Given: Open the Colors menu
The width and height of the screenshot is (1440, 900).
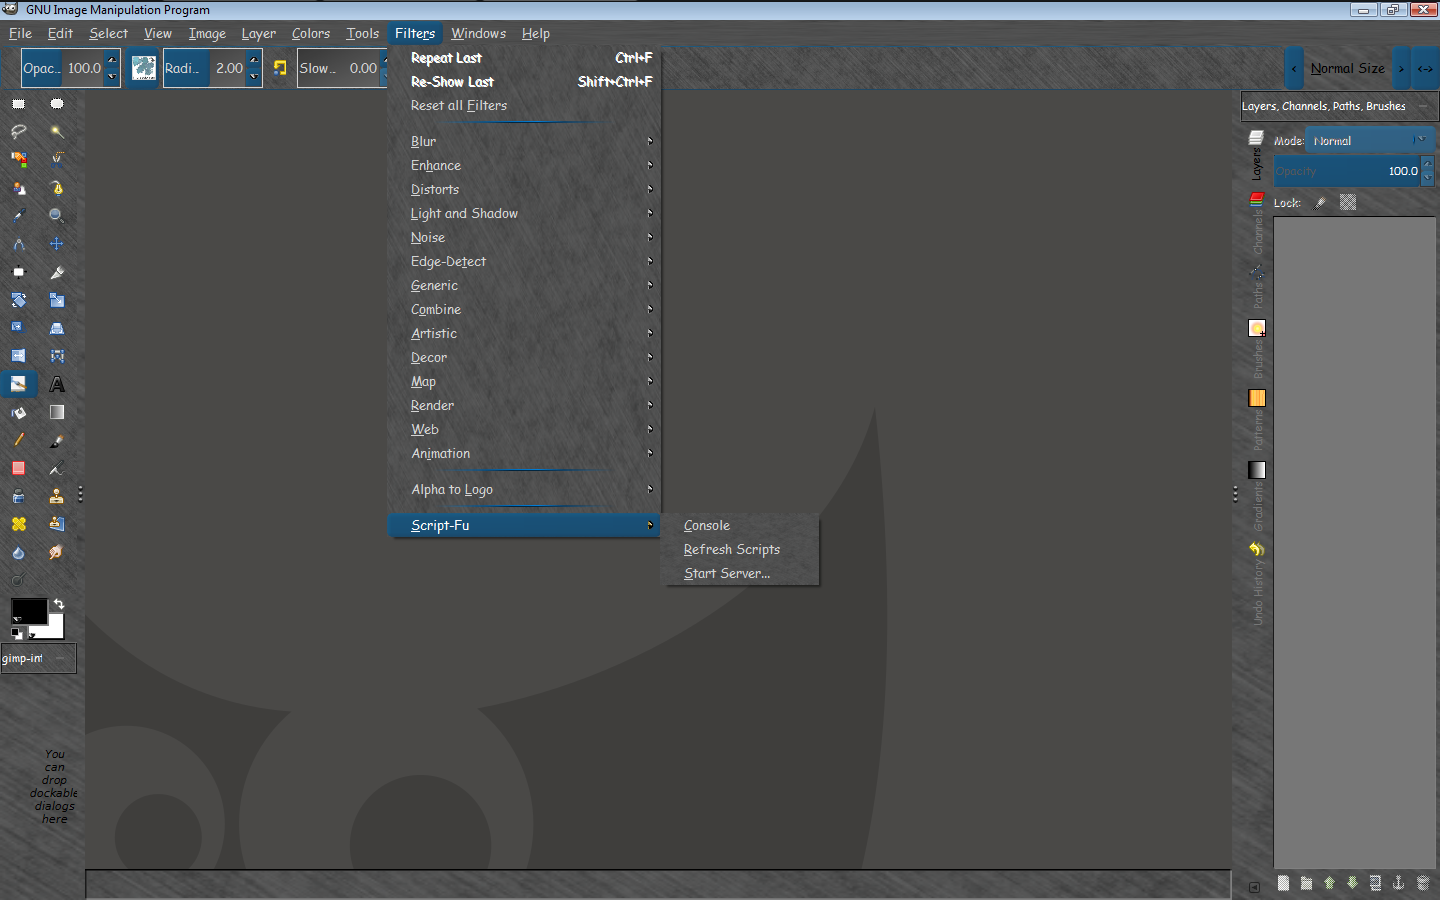Looking at the screenshot, I should click(x=310, y=33).
